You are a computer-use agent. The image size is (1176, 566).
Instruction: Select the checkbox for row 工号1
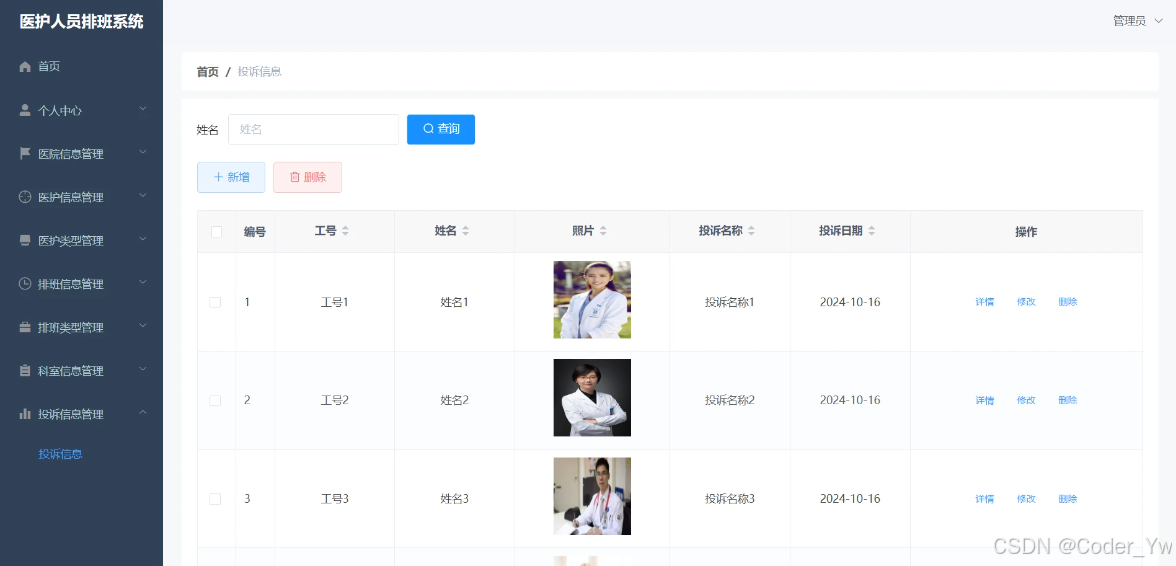pos(215,302)
